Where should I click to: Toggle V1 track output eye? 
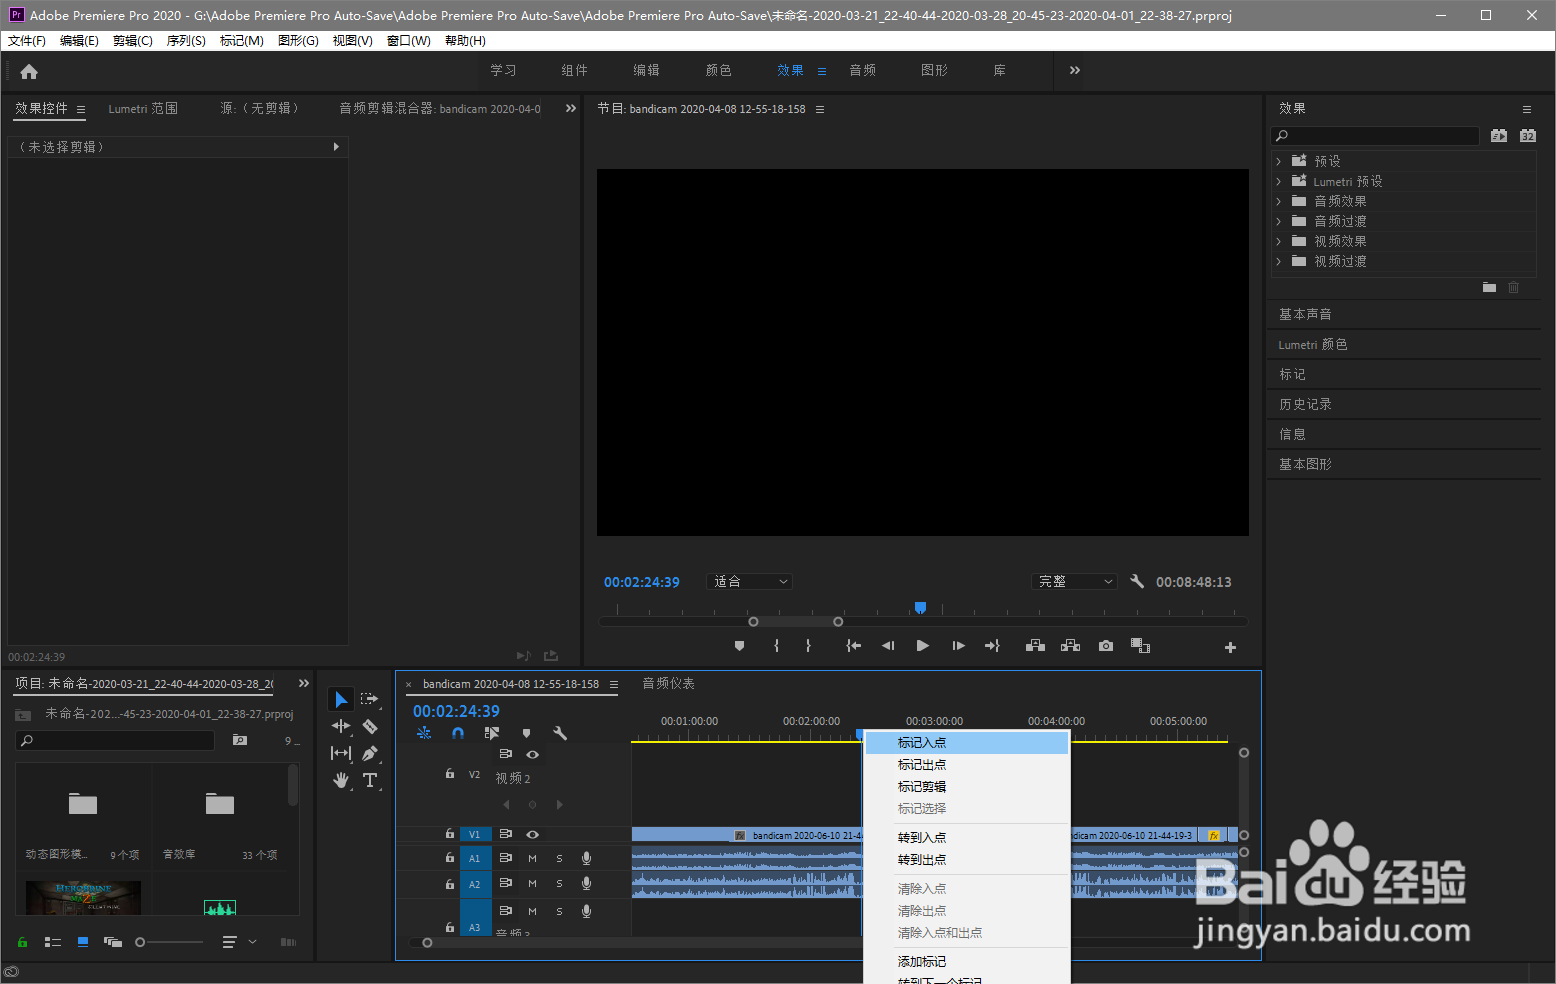click(x=533, y=834)
